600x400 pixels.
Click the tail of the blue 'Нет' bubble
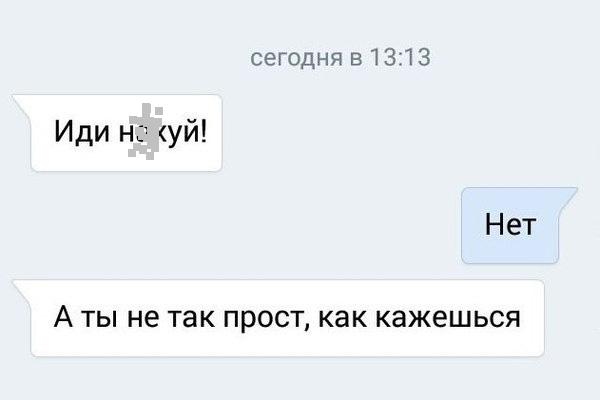point(568,198)
